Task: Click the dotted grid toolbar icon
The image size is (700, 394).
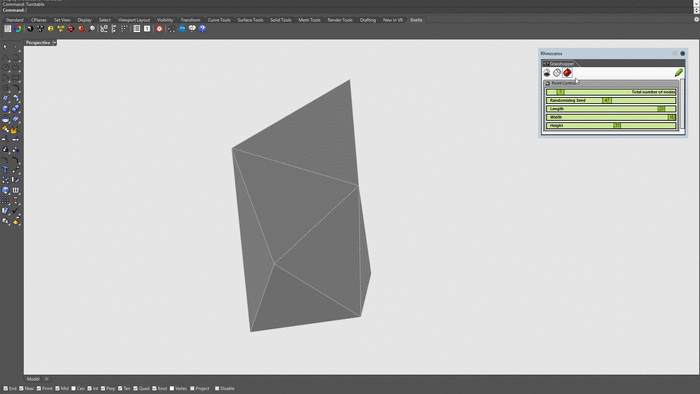Action: pos(124,29)
